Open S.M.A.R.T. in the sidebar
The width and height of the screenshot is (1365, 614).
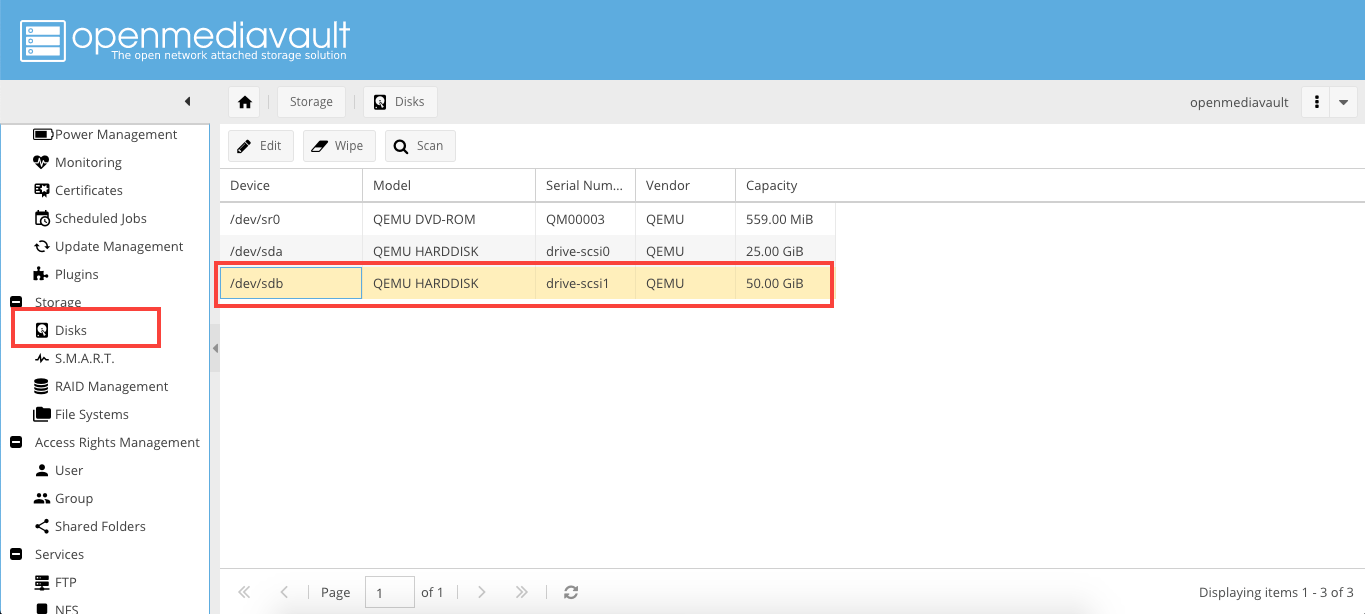coord(84,358)
